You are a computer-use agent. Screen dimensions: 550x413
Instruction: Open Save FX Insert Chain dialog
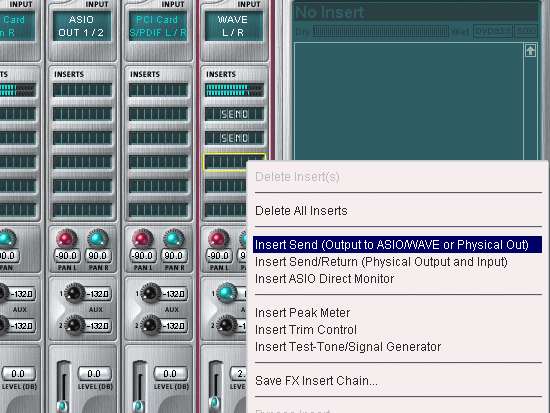(316, 381)
